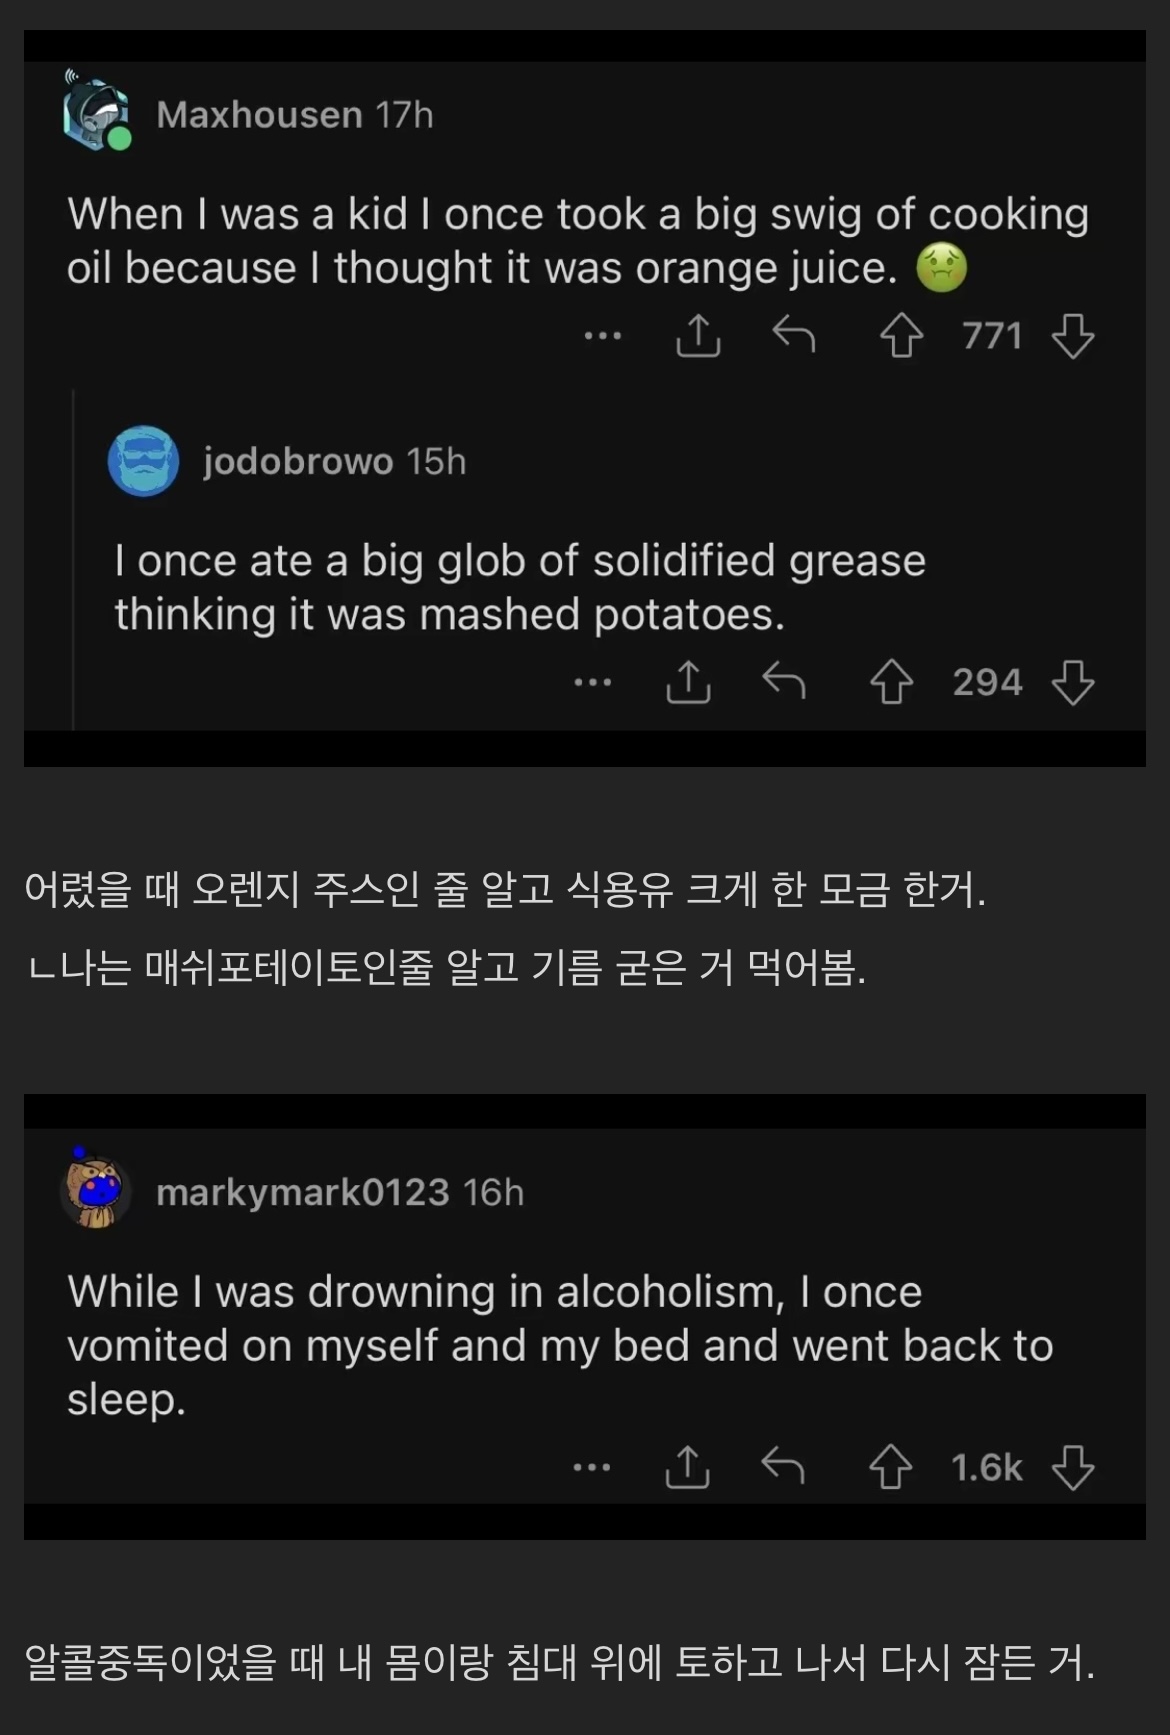Share jodobrowo's reply
Viewport: 1170px width, 1735px height.
[x=688, y=683]
